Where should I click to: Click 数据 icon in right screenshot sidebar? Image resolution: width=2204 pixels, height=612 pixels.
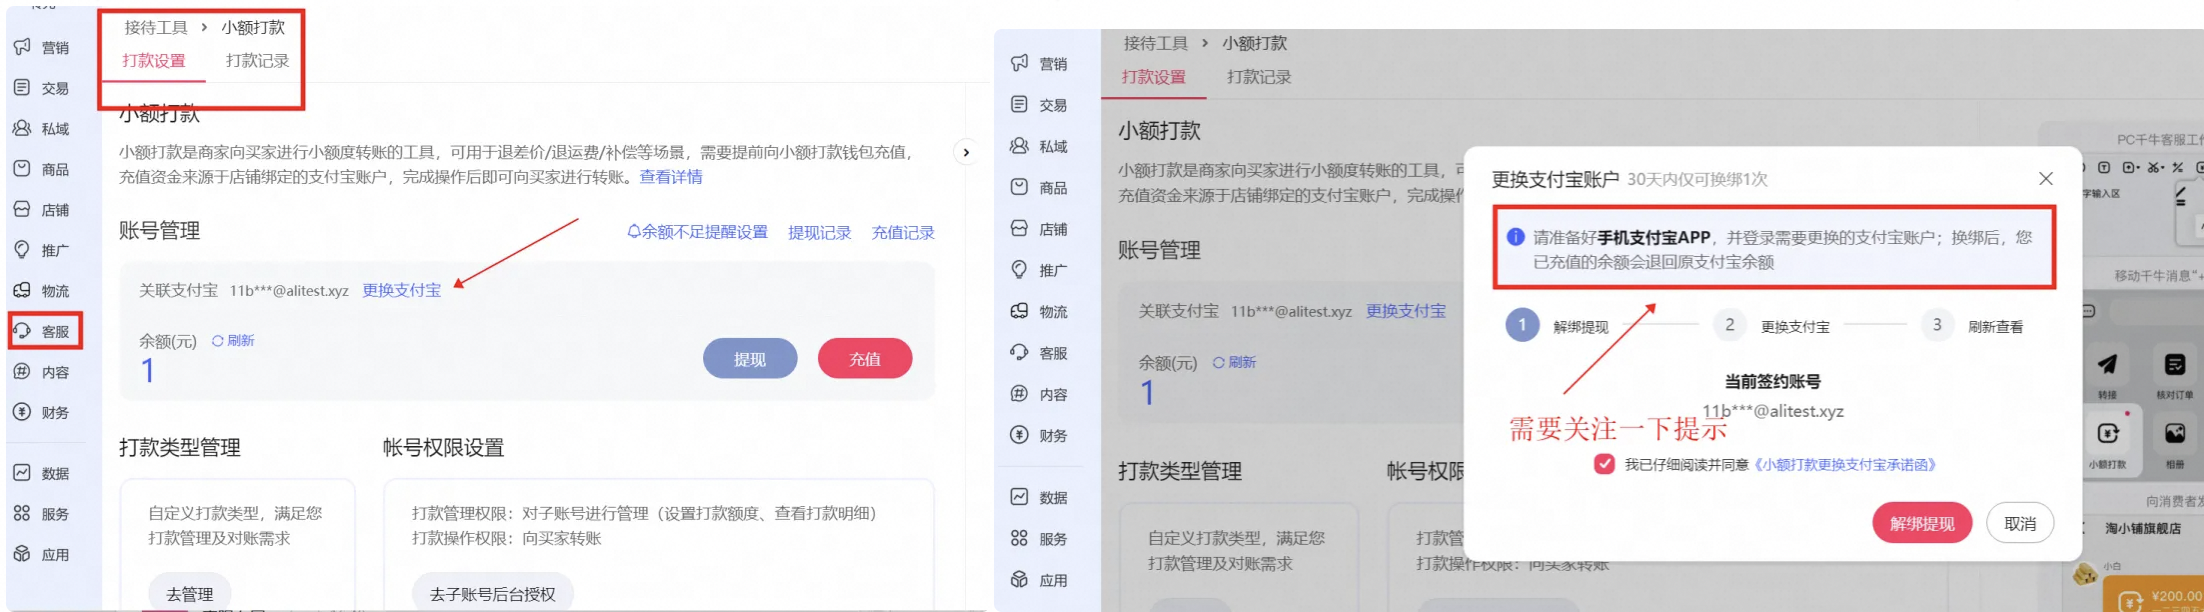pyautogui.click(x=1019, y=497)
